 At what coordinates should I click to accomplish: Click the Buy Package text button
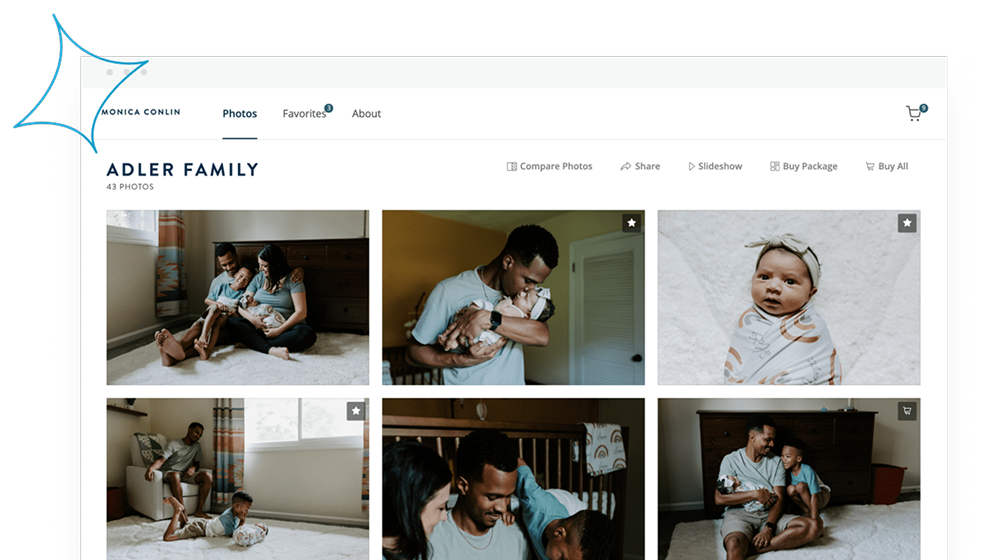(x=810, y=166)
